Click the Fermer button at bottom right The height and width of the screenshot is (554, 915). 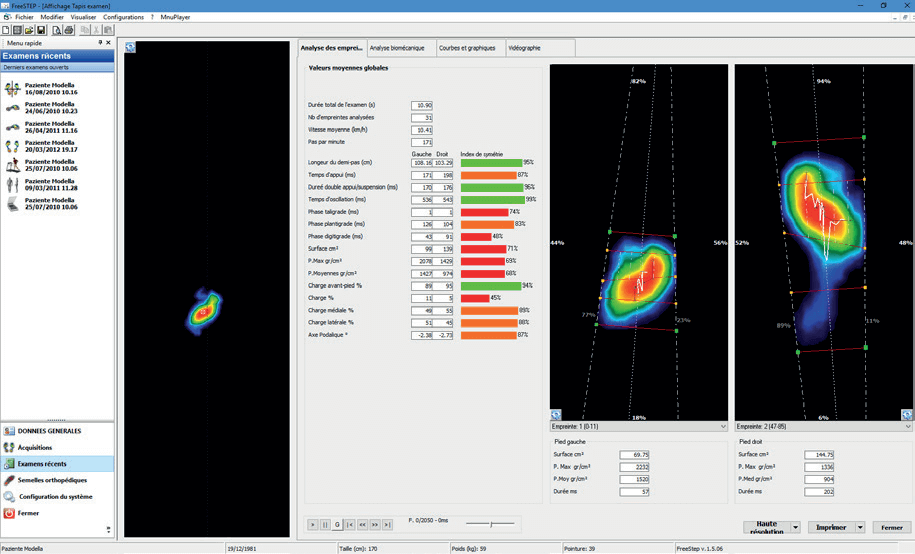coord(891,527)
